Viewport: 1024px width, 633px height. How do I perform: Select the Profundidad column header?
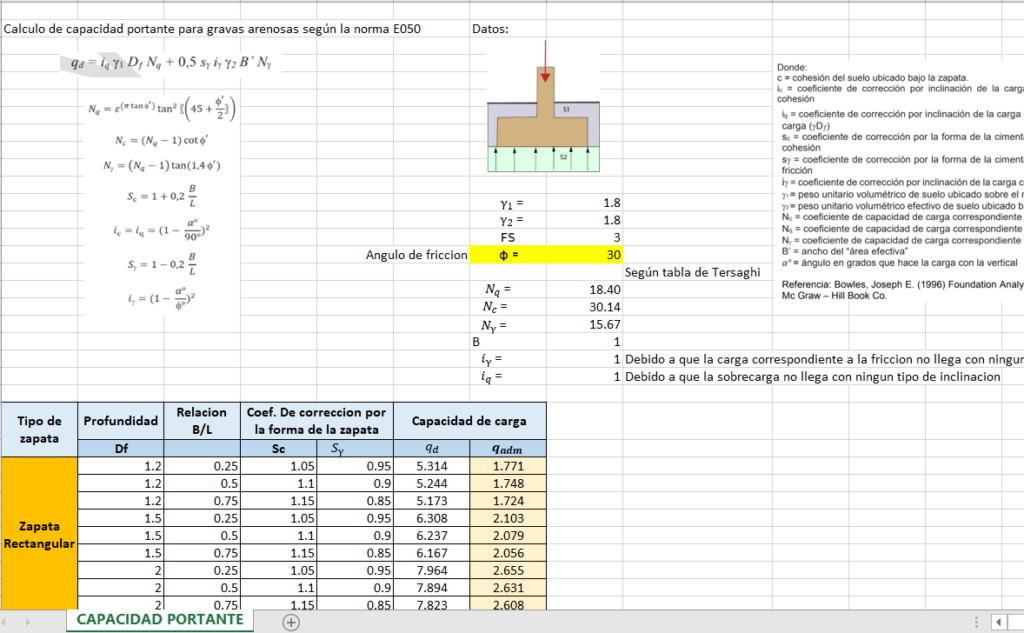(121, 421)
